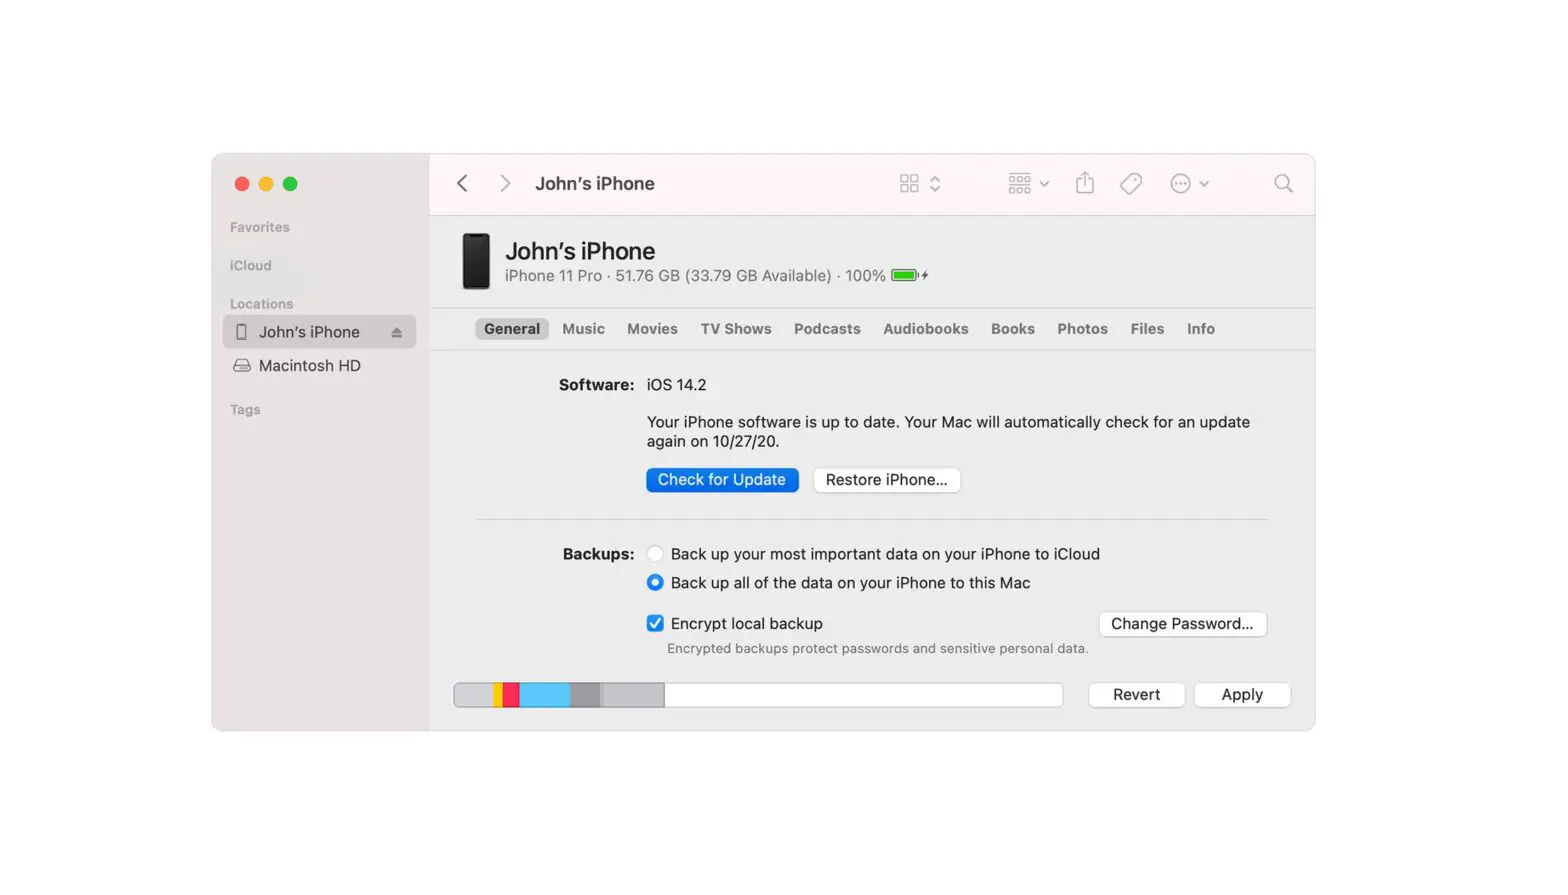Open the TV Shows tab
This screenshot has height=895, width=1568.
(736, 329)
